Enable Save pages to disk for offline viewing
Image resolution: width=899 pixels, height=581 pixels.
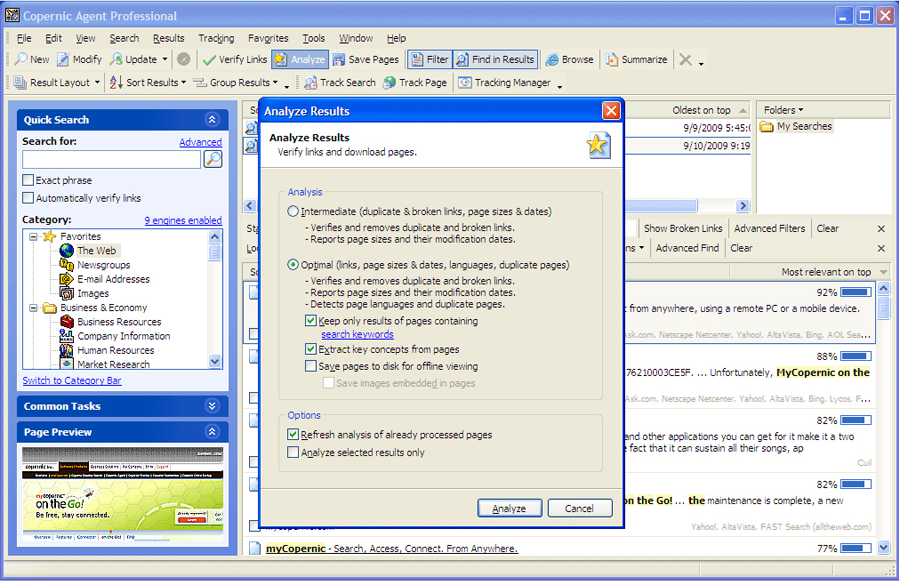click(312, 367)
